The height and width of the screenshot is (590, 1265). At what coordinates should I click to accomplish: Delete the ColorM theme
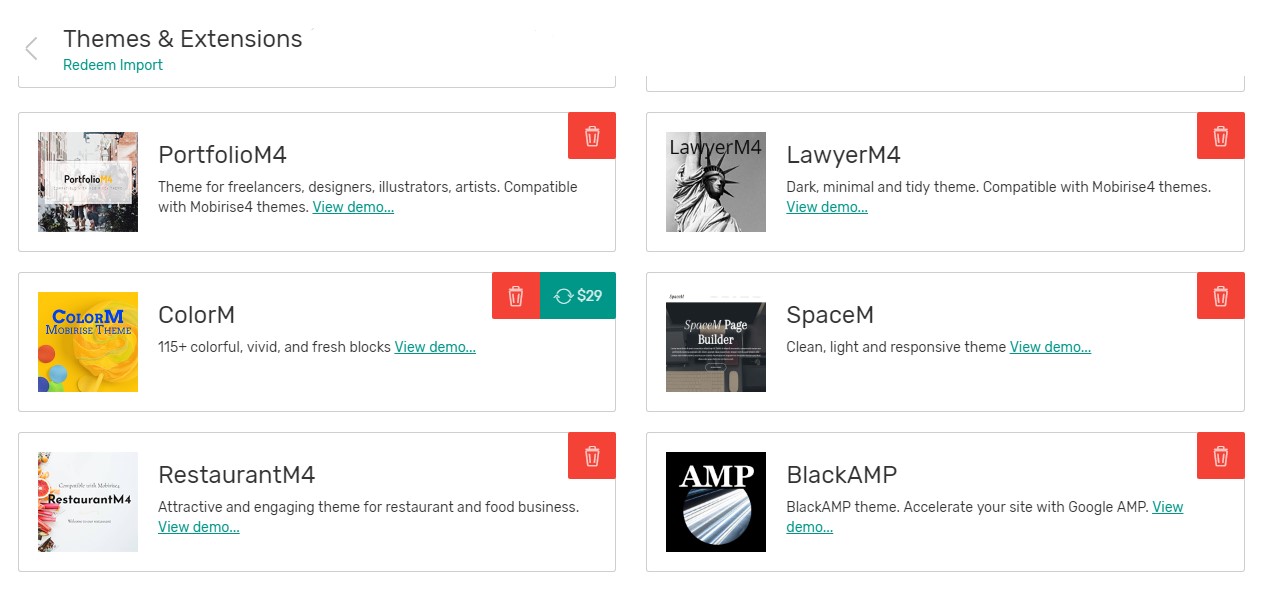(x=515, y=295)
